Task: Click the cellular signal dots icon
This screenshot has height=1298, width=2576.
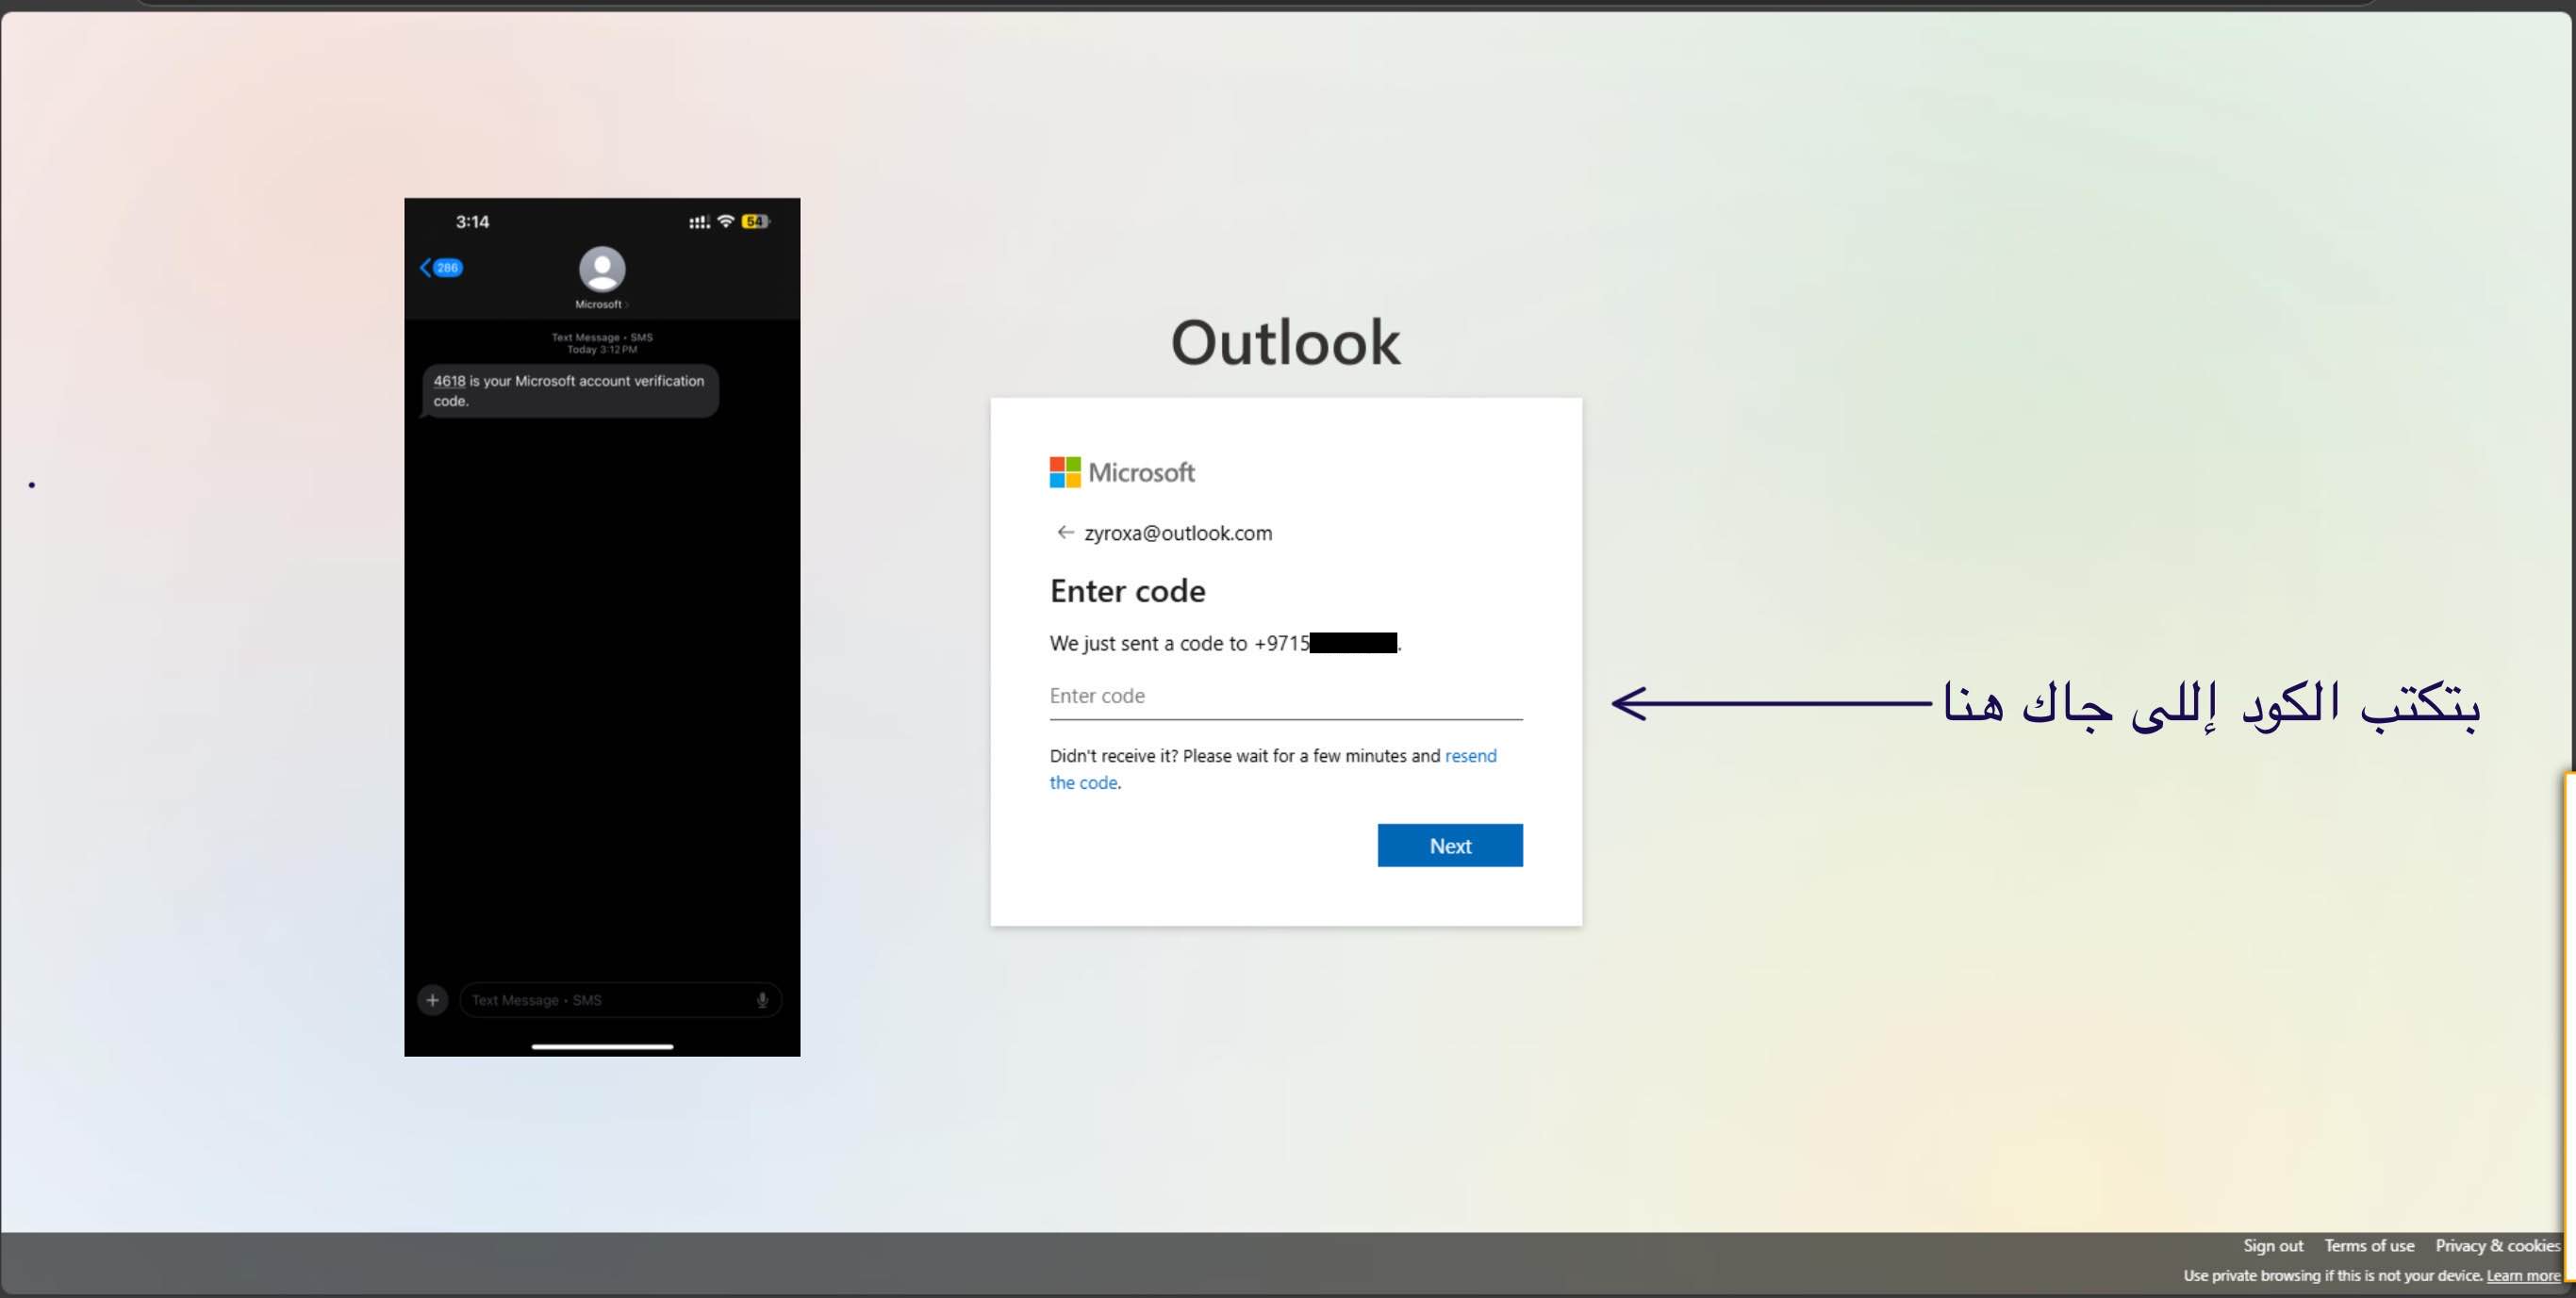Action: coord(699,222)
